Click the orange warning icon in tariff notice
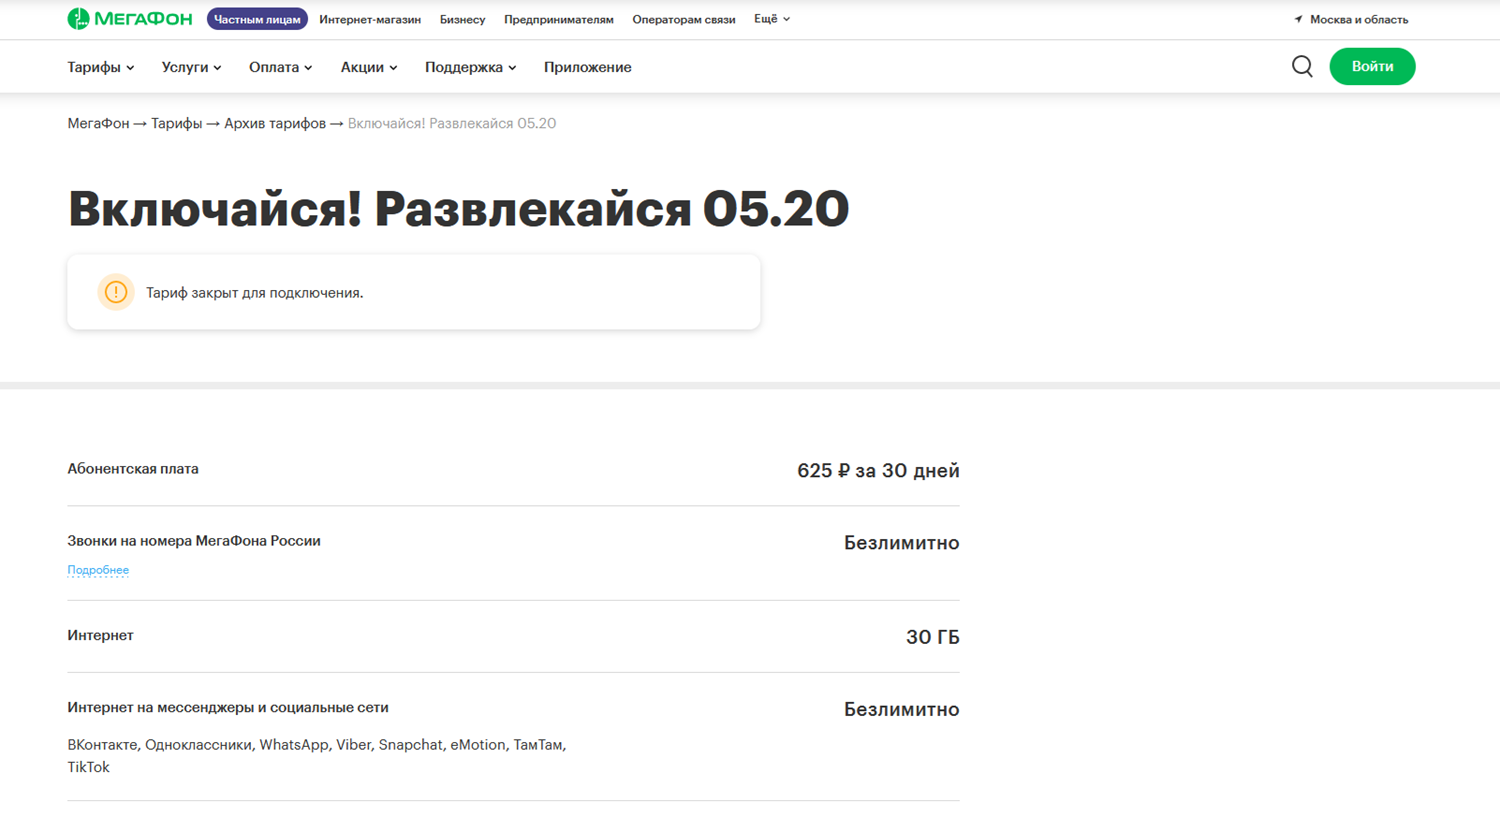Screen dimensions: 1500x817 tap(116, 292)
